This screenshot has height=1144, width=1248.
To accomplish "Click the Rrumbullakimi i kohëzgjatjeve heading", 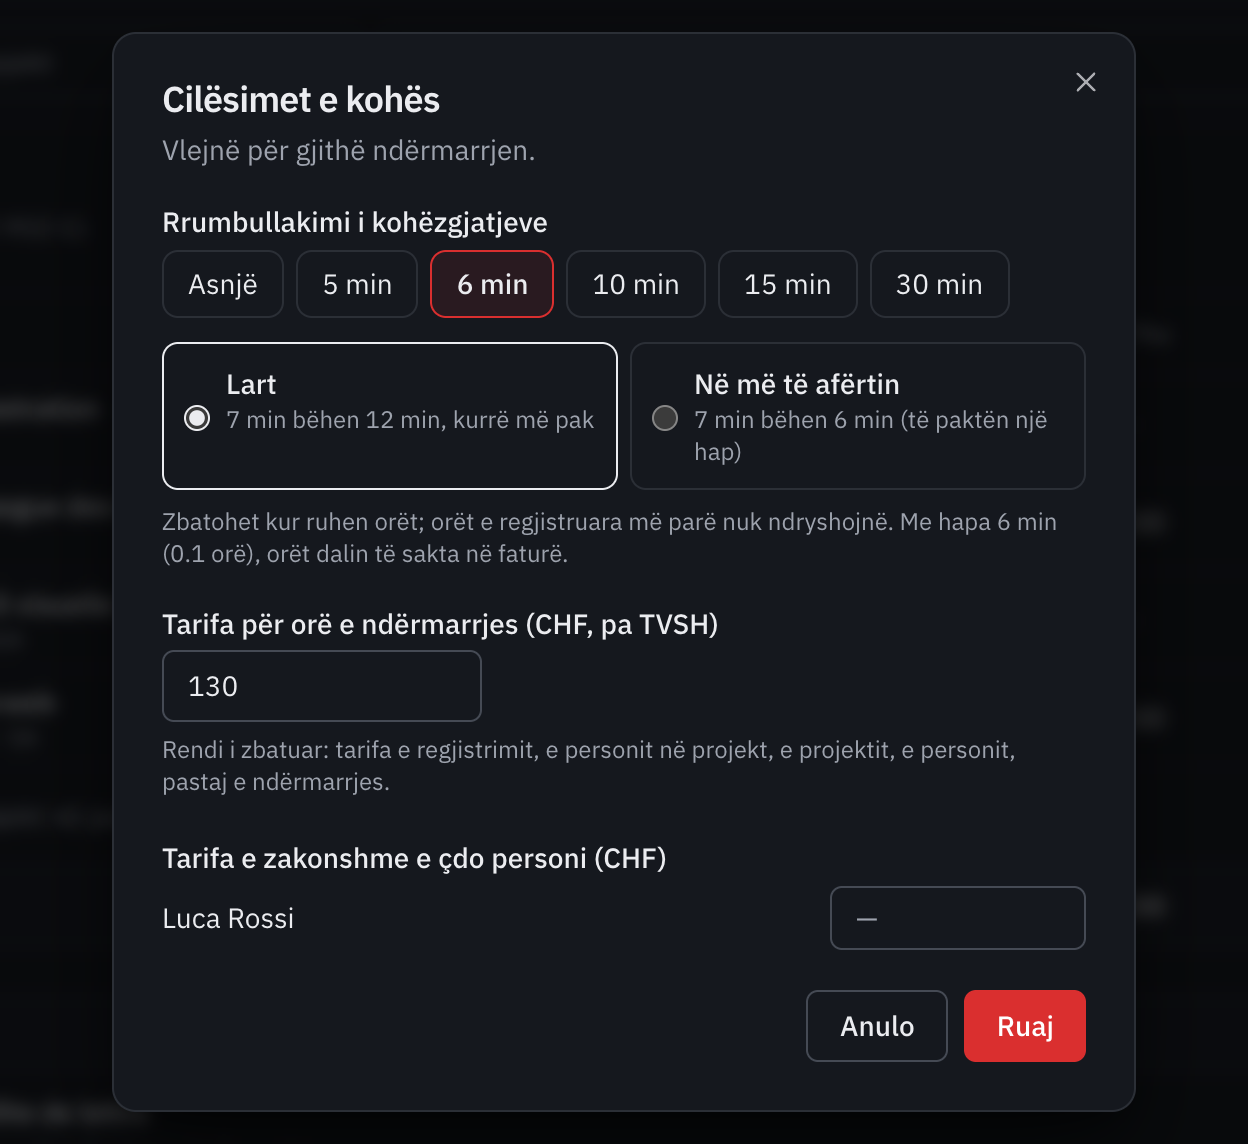I will coord(355,222).
